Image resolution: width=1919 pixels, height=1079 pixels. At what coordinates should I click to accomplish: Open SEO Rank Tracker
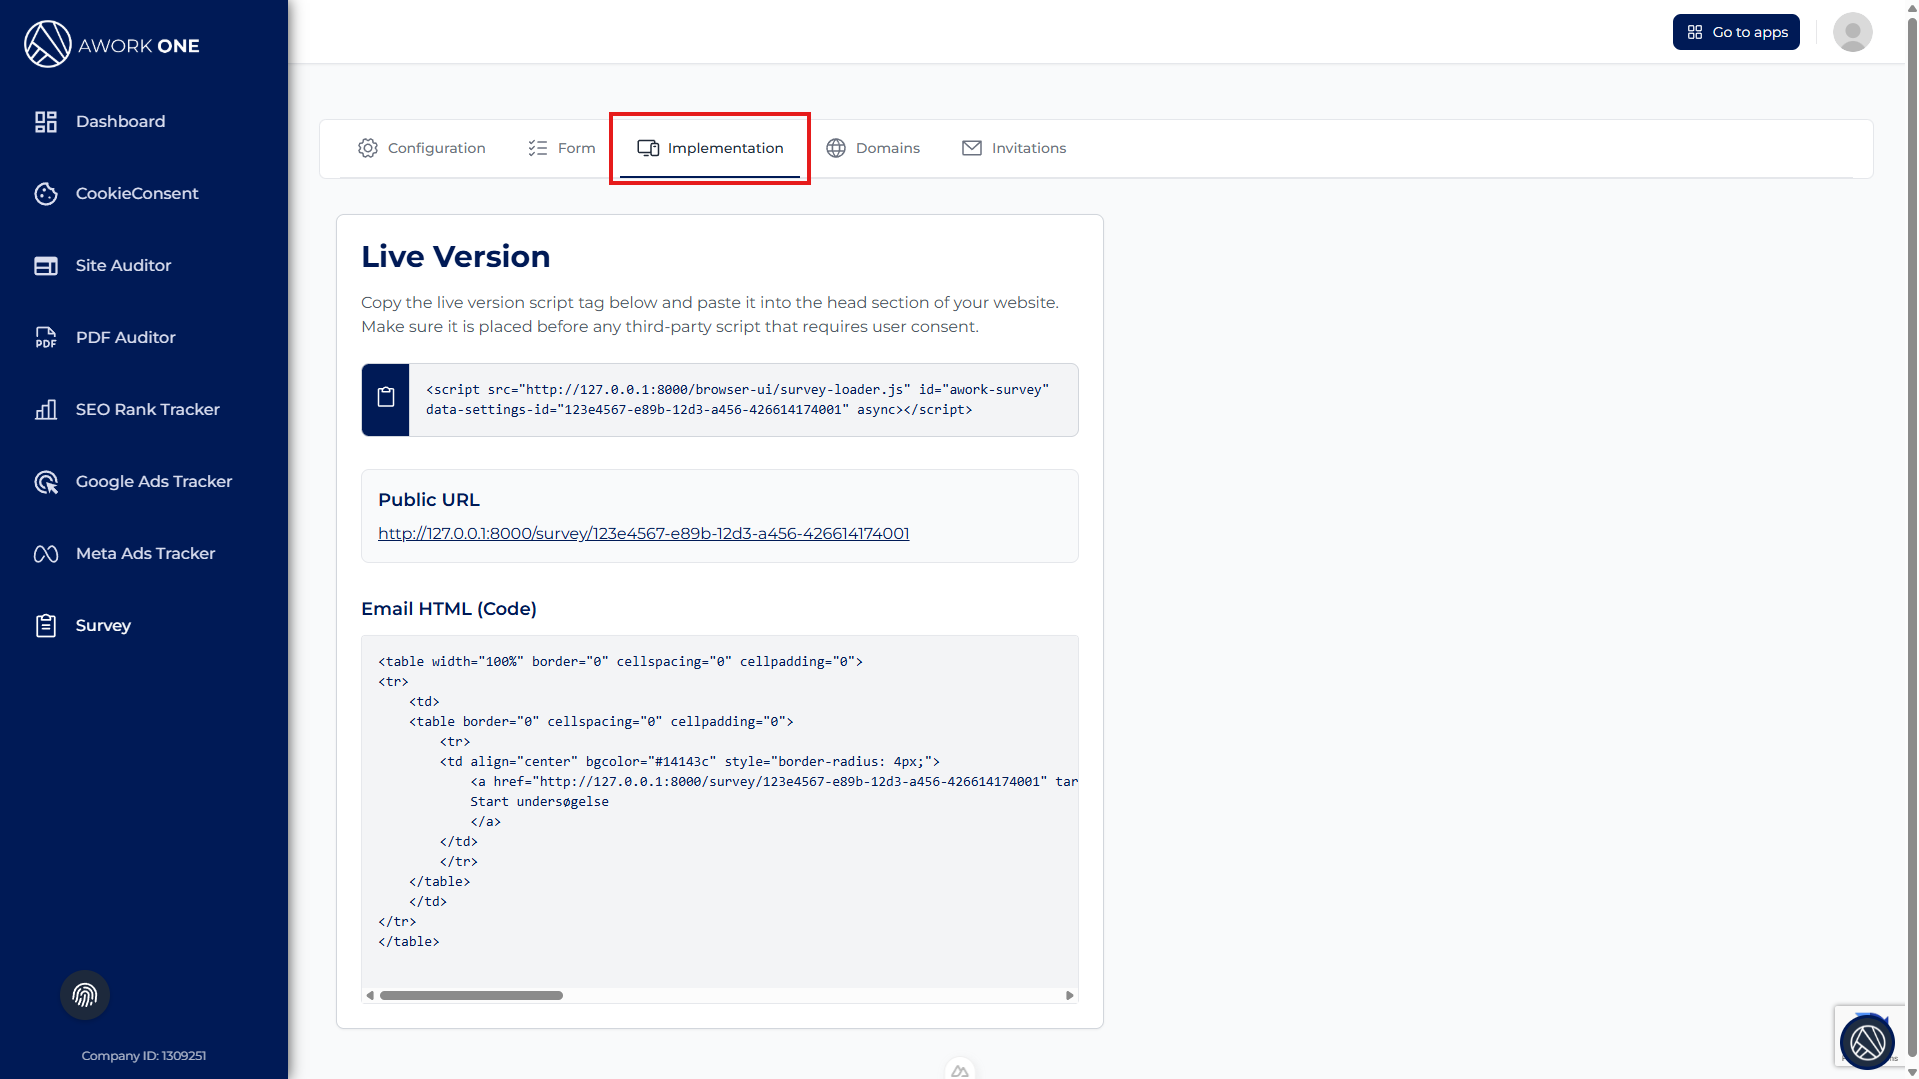pyautogui.click(x=147, y=410)
